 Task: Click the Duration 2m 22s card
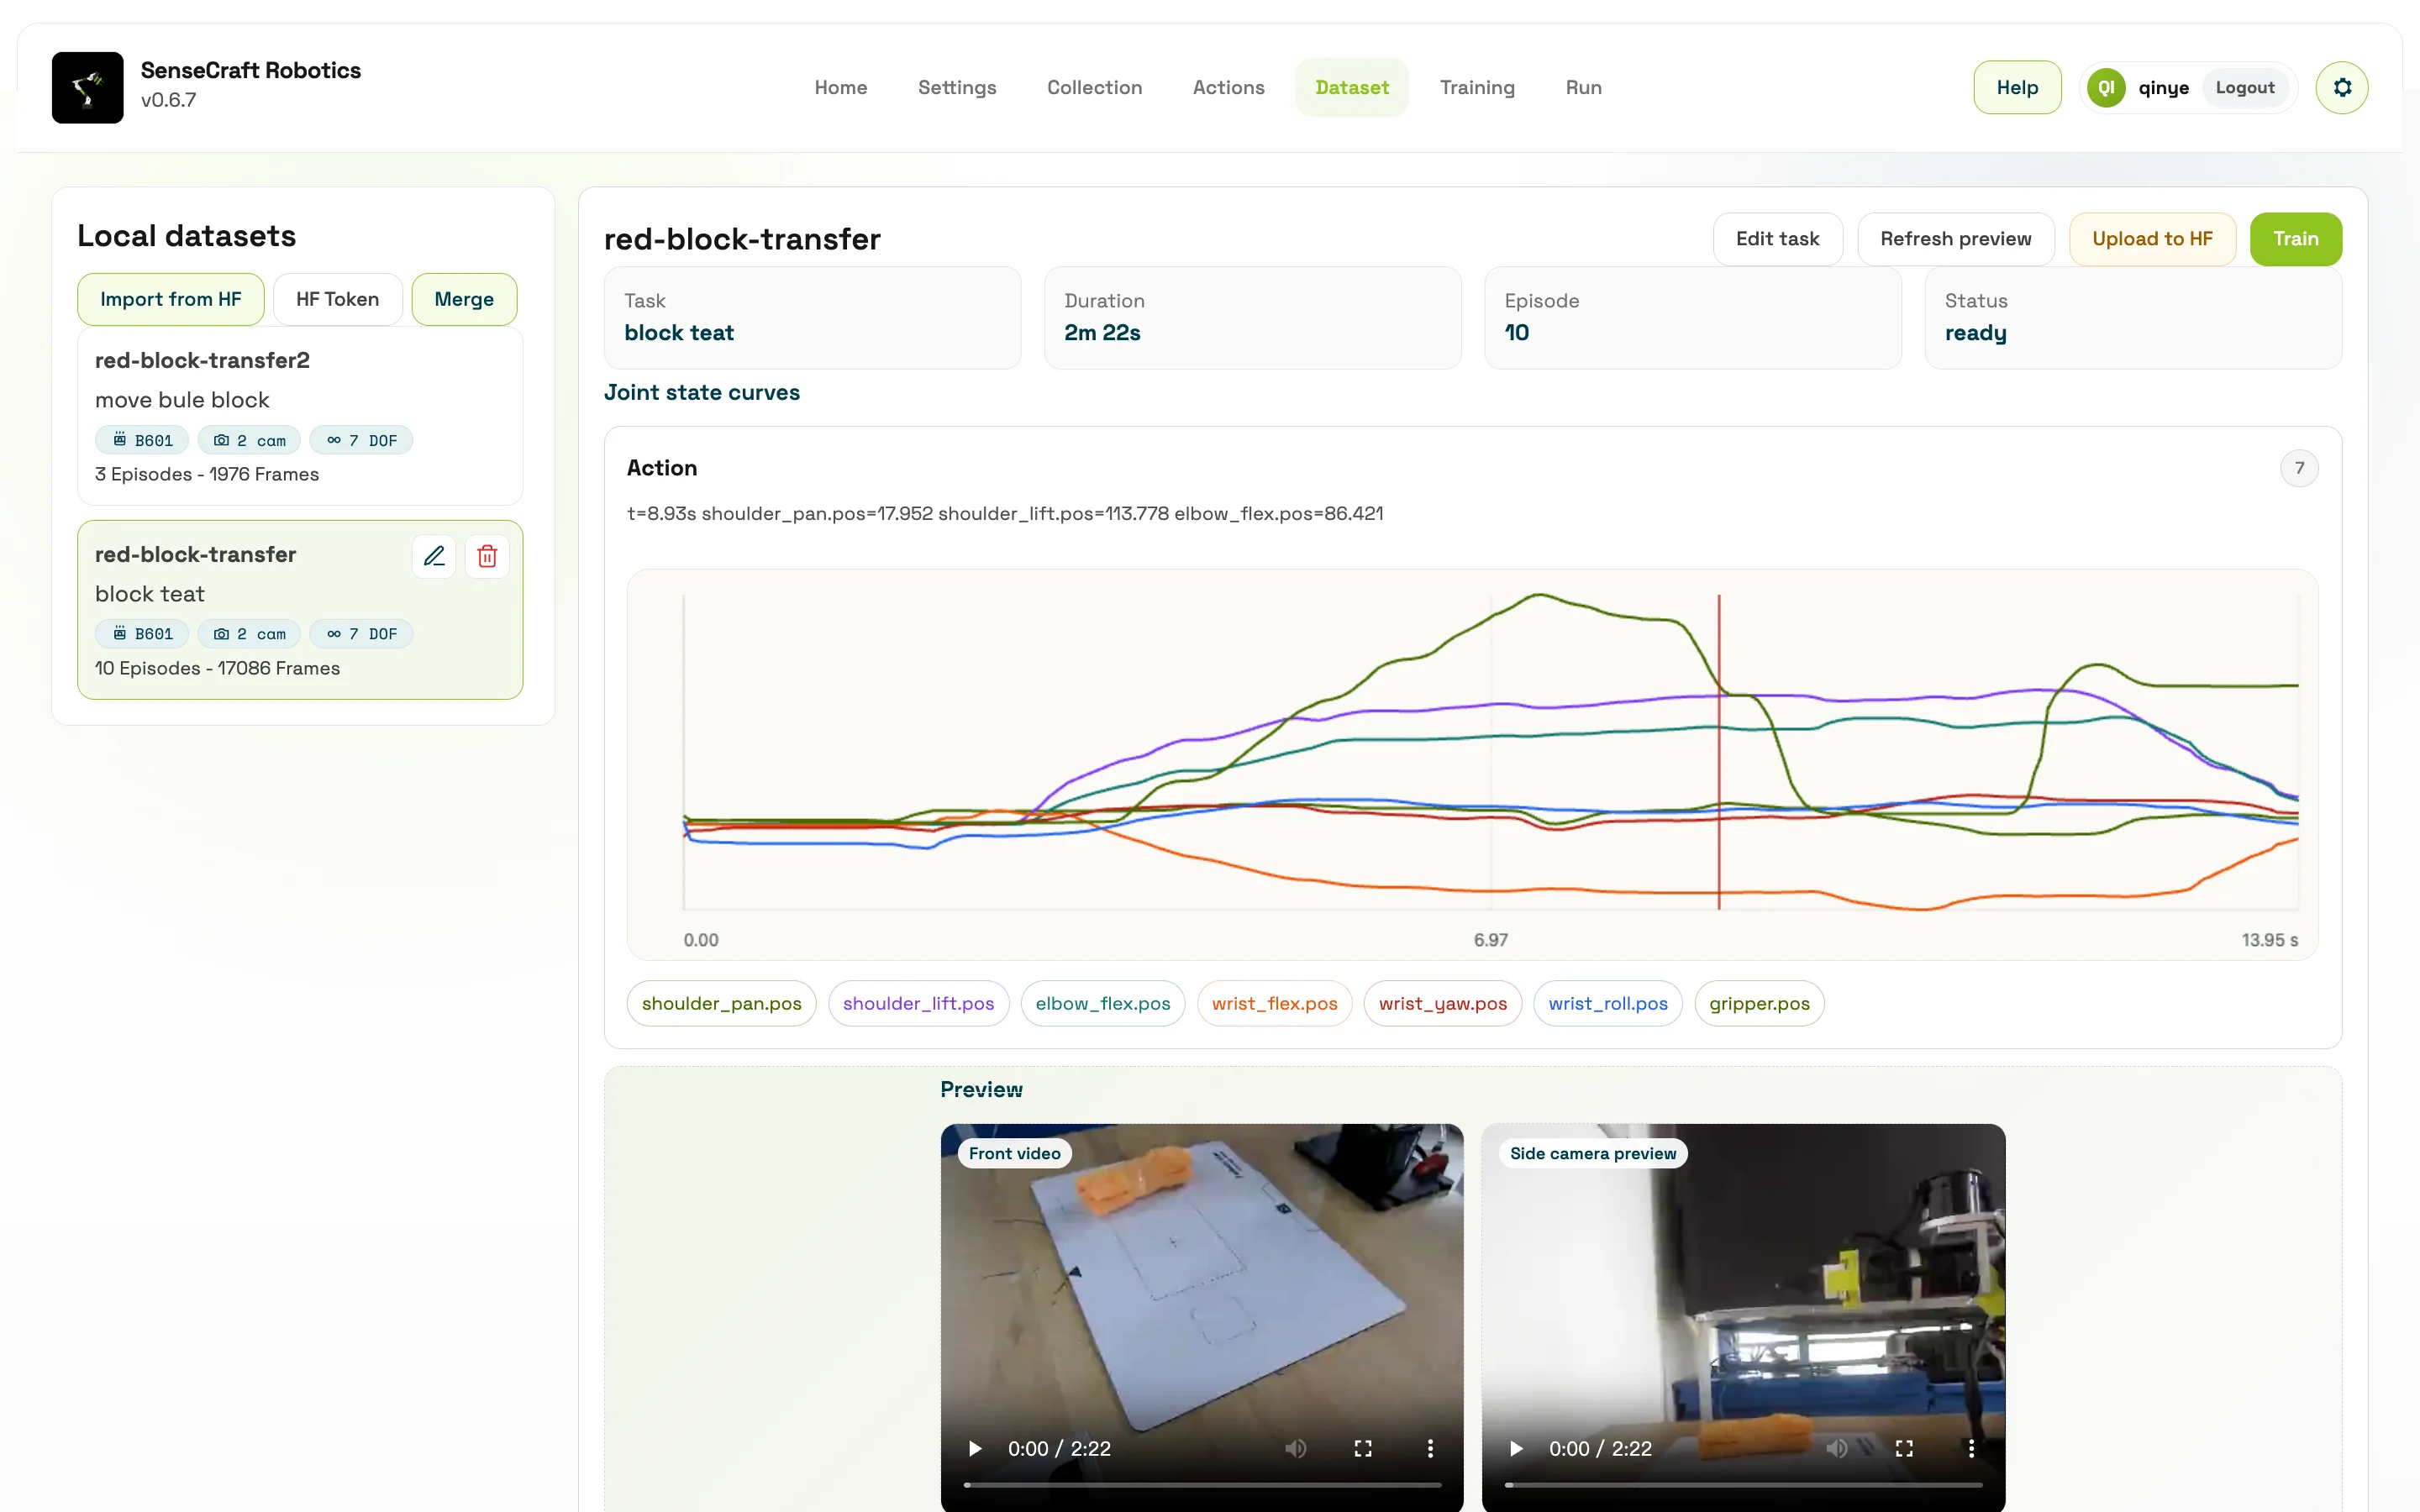click(1252, 318)
